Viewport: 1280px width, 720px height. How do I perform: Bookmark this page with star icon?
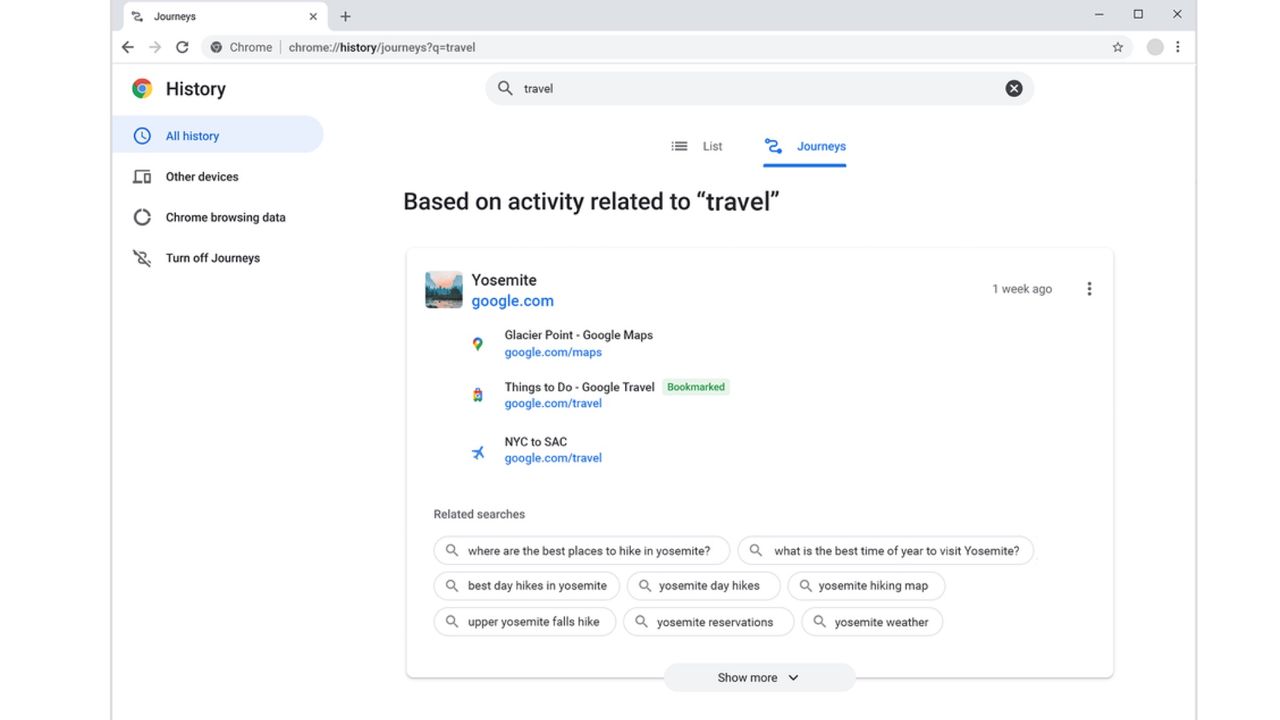(x=1118, y=47)
